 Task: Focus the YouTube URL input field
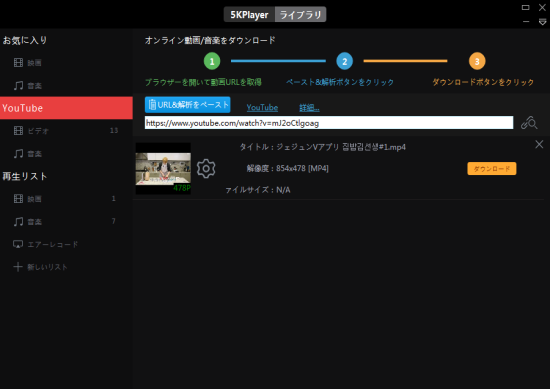[x=329, y=123]
